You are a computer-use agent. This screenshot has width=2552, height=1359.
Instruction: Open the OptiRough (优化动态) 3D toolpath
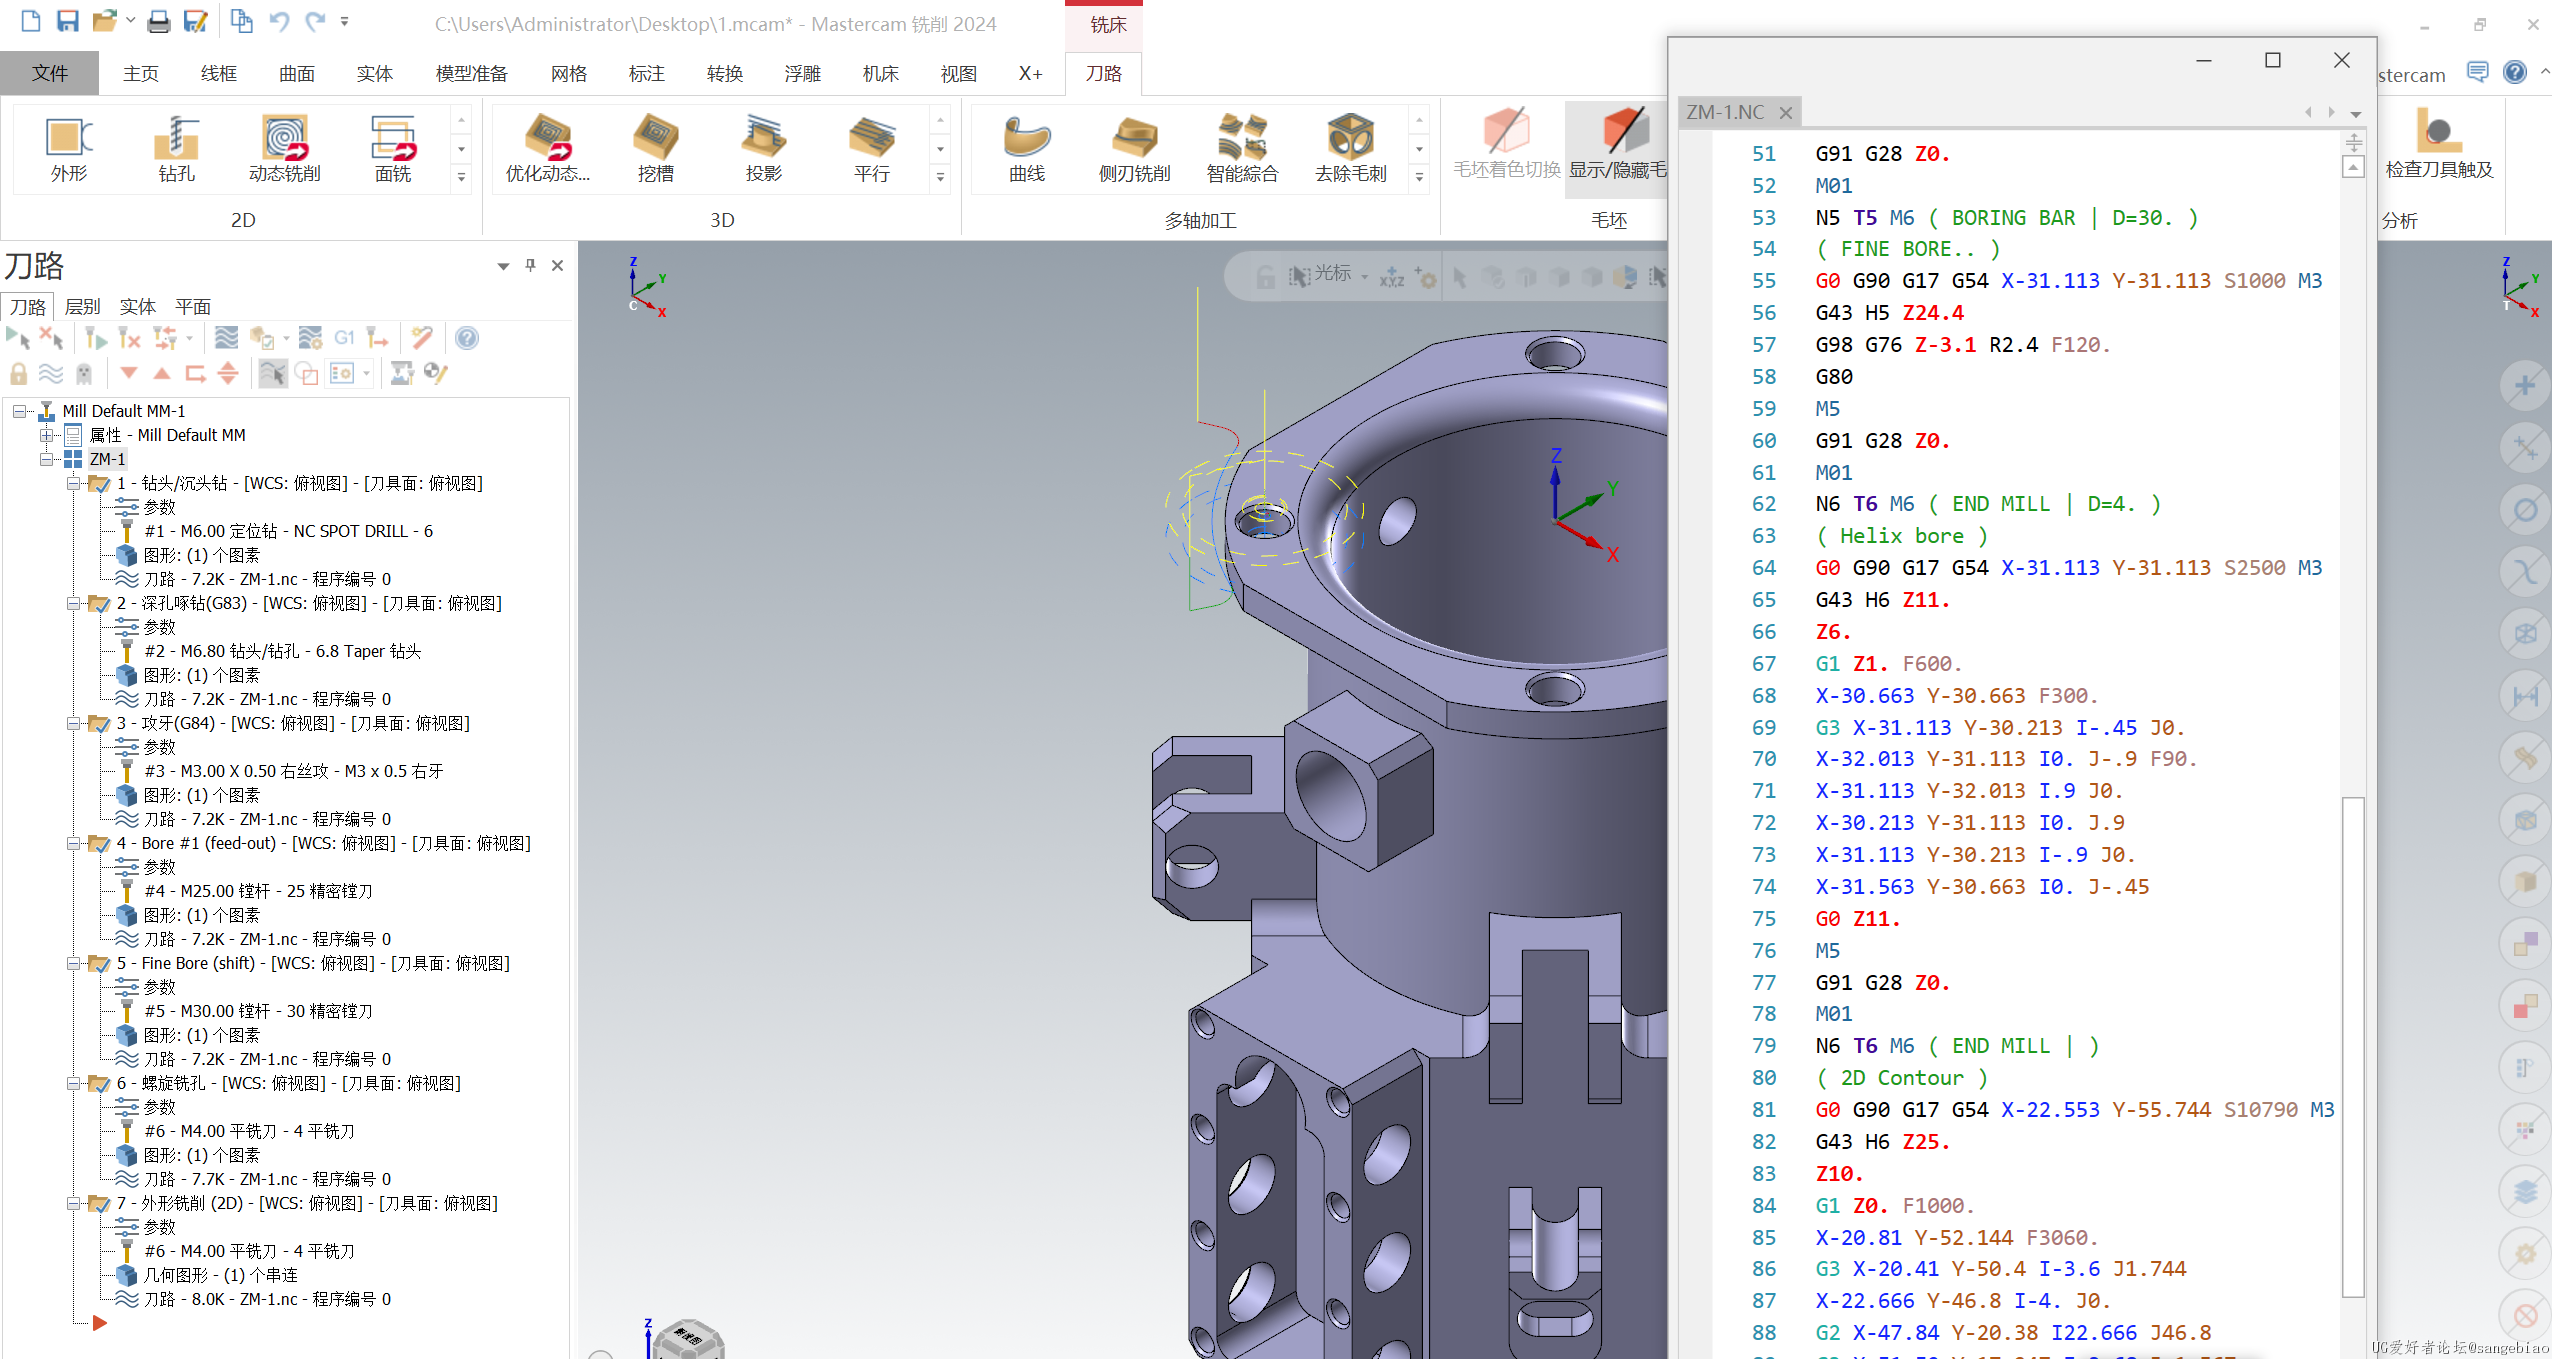tap(548, 149)
